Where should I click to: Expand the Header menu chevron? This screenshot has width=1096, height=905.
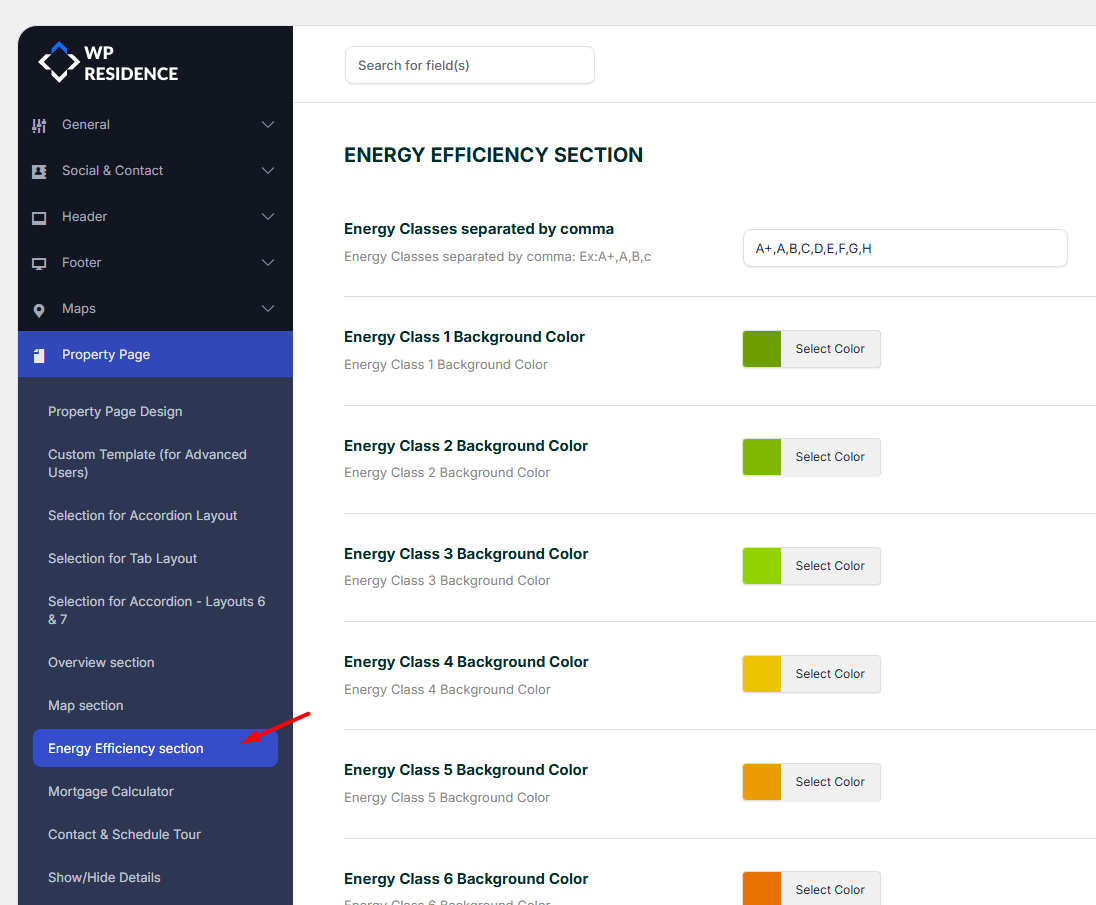[x=268, y=217]
